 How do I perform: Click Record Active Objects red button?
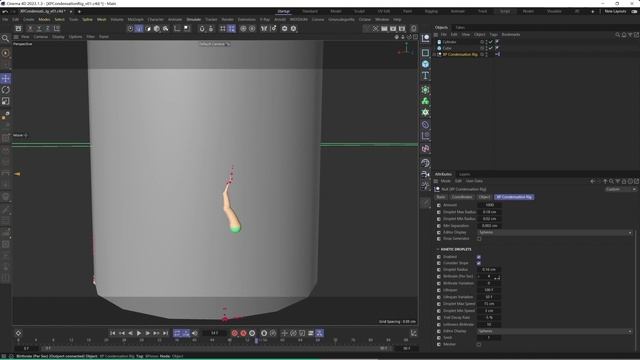[234, 333]
